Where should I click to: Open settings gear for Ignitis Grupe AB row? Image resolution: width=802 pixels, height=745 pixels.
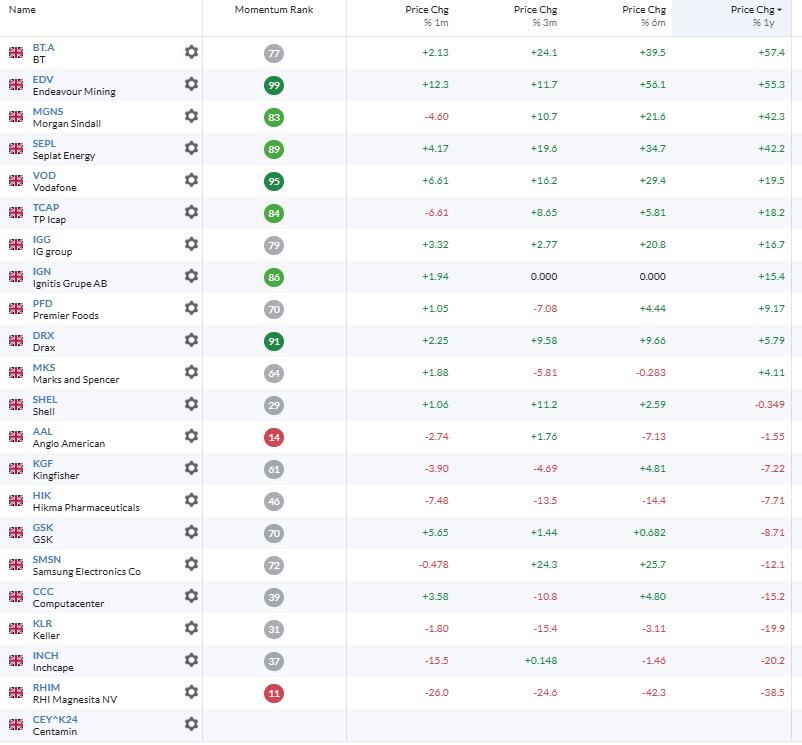tap(191, 276)
